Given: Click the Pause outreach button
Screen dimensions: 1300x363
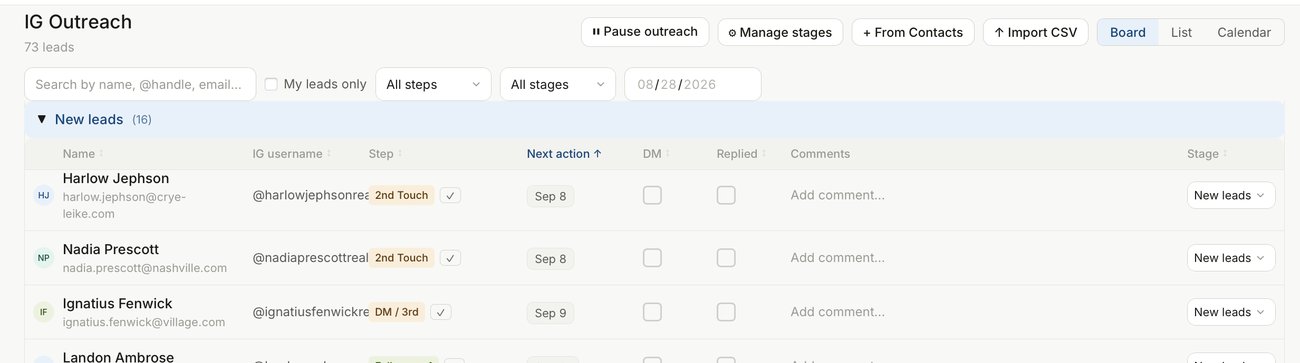Looking at the screenshot, I should click(645, 32).
